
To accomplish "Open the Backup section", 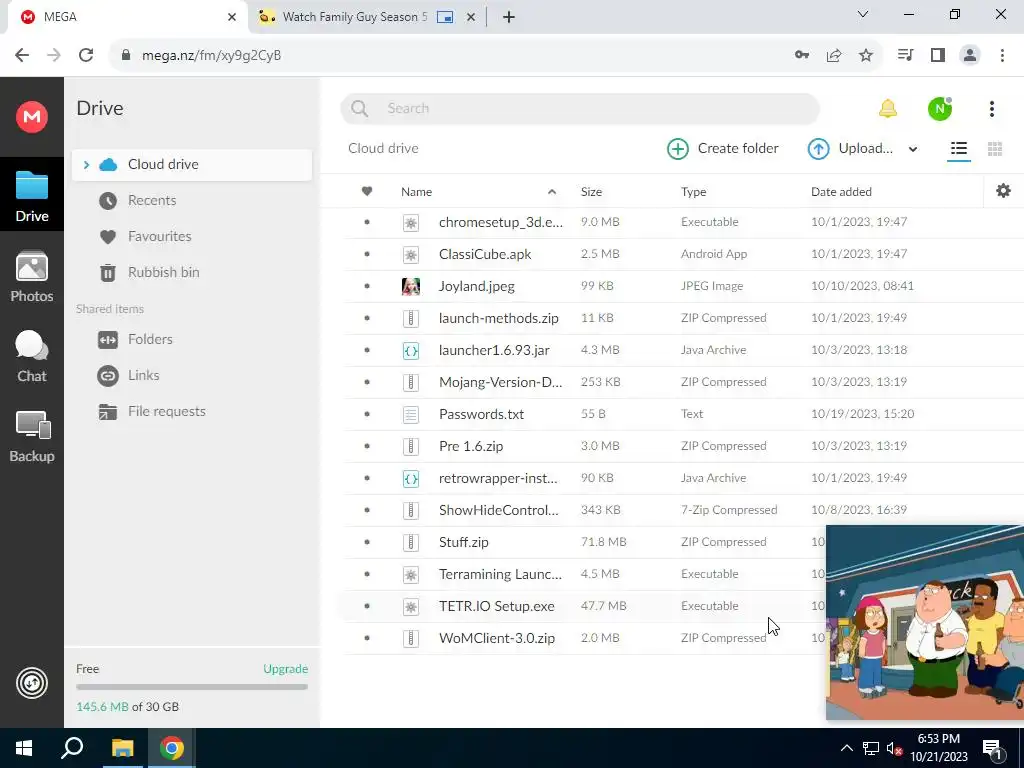I will coord(31,436).
